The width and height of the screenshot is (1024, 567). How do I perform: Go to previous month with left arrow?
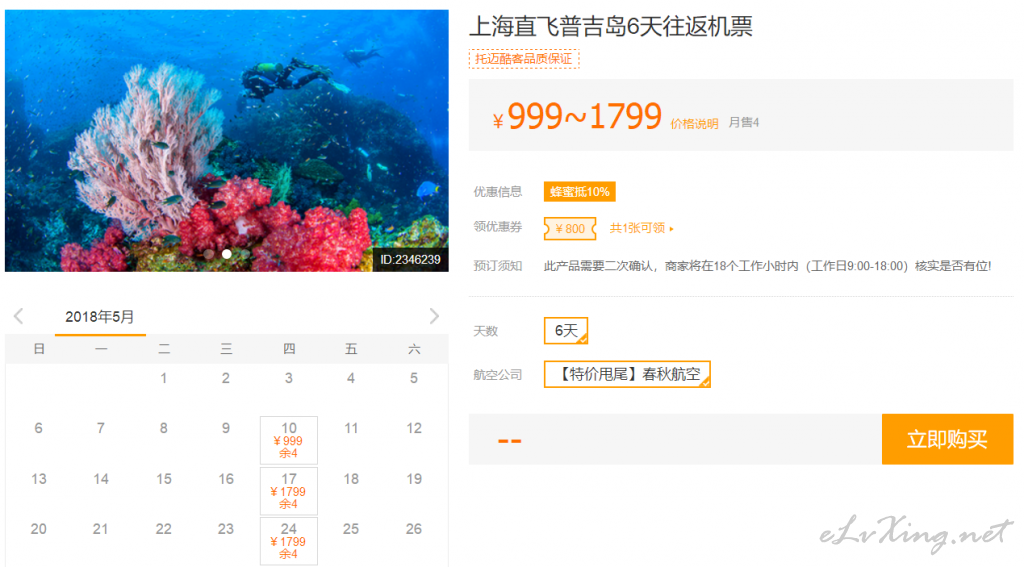(18, 316)
